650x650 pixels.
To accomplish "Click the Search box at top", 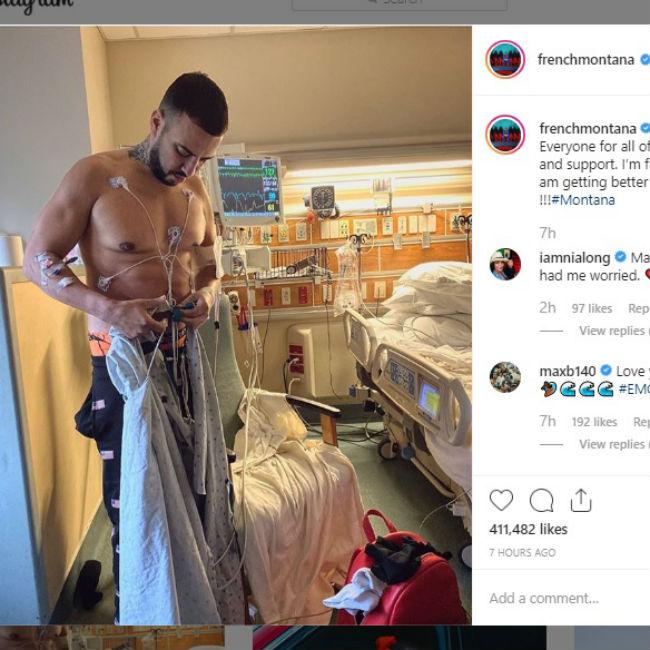I will (x=400, y=5).
